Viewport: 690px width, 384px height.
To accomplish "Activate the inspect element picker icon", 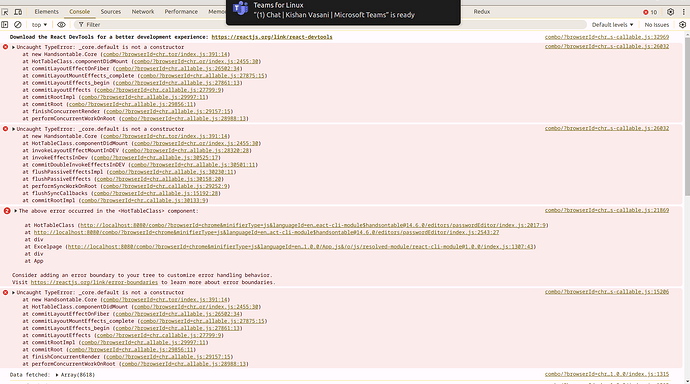I will (x=5, y=12).
